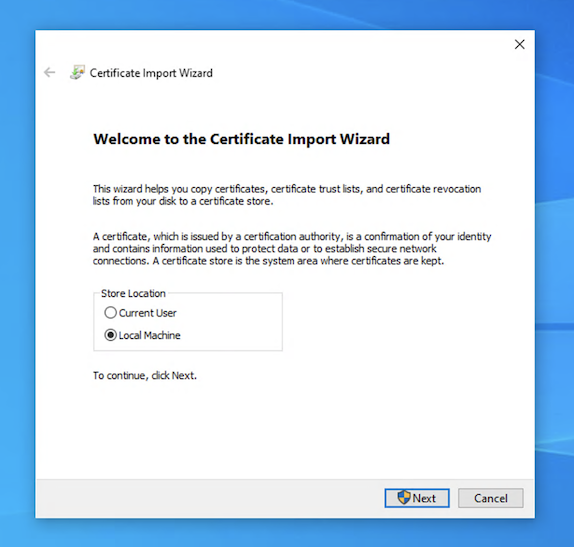Choose the Local Machine label text

pos(149,335)
